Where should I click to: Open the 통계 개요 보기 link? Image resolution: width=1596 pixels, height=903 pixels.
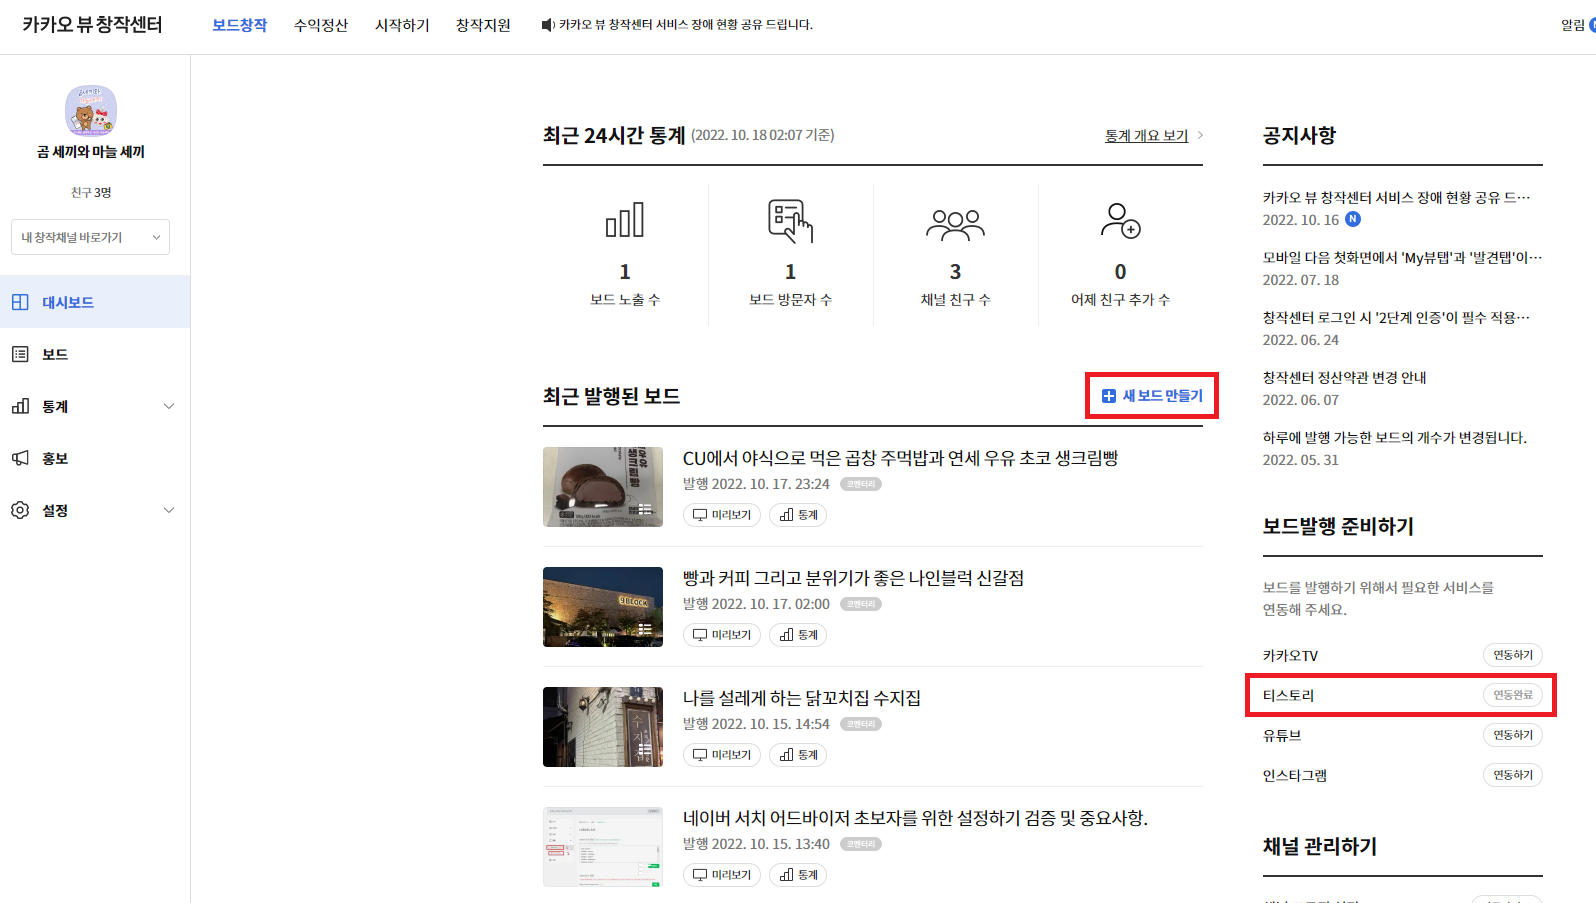point(1146,136)
